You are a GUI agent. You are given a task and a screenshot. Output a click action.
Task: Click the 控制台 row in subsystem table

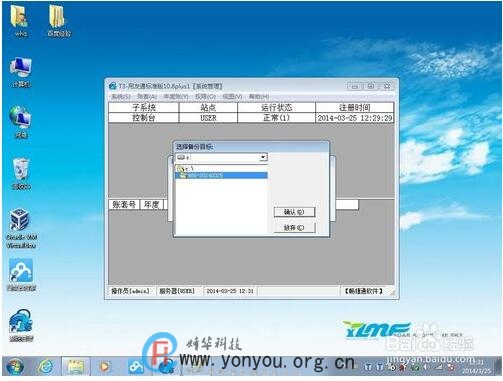tap(251, 118)
